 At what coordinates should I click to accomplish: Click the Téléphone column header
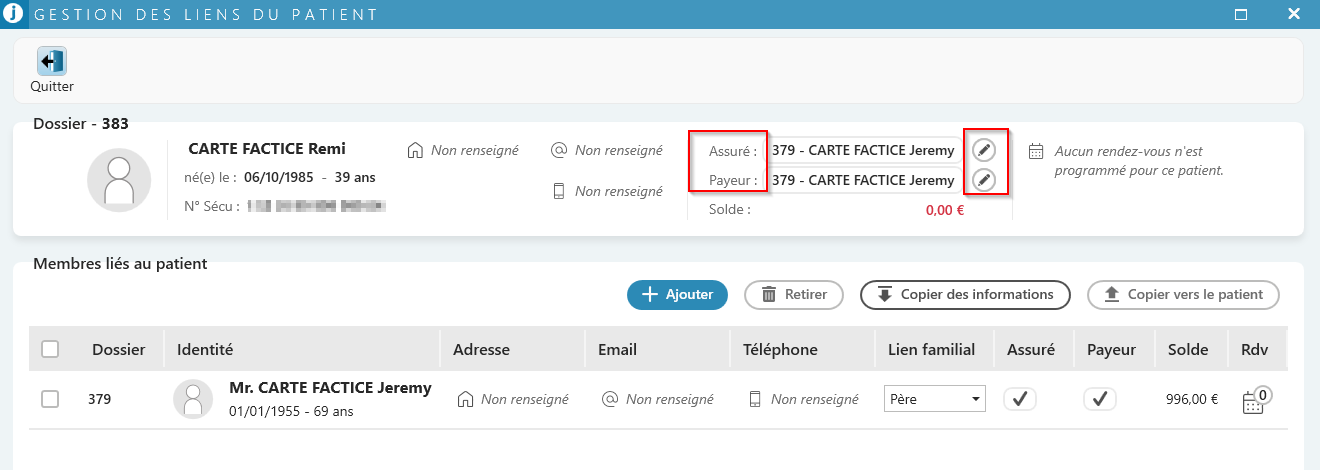(x=780, y=349)
